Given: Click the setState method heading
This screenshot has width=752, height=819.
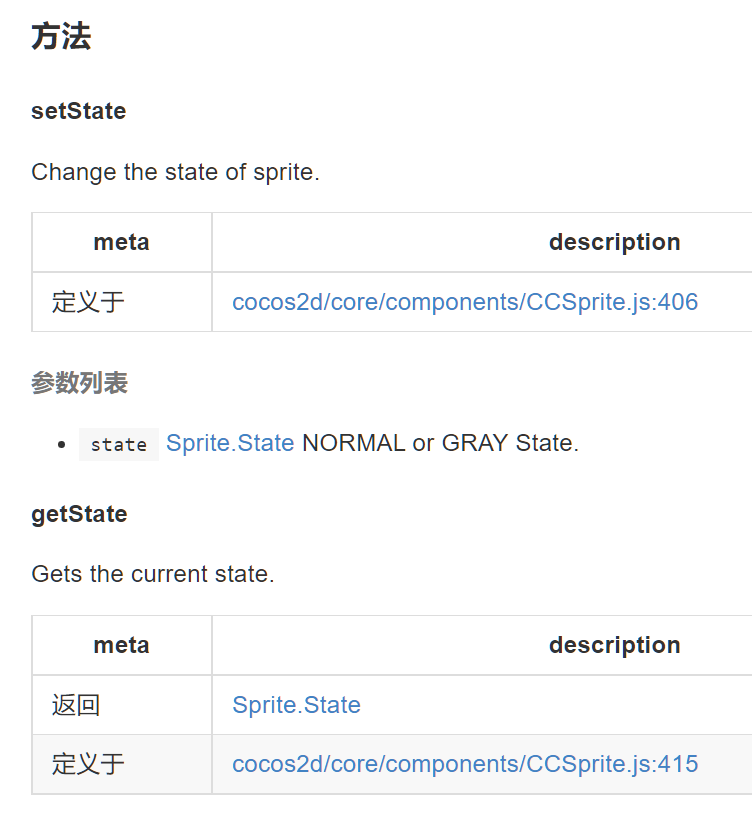Looking at the screenshot, I should click(x=79, y=111).
